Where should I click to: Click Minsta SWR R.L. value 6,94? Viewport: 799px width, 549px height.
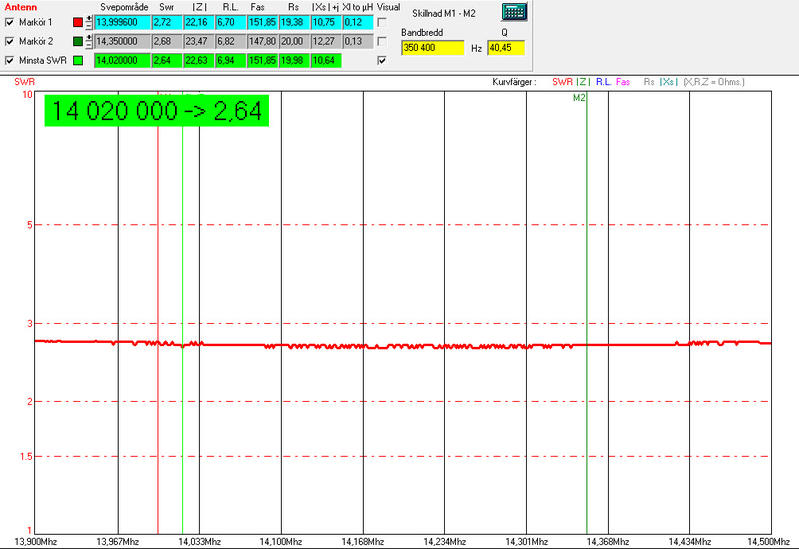coord(230,60)
